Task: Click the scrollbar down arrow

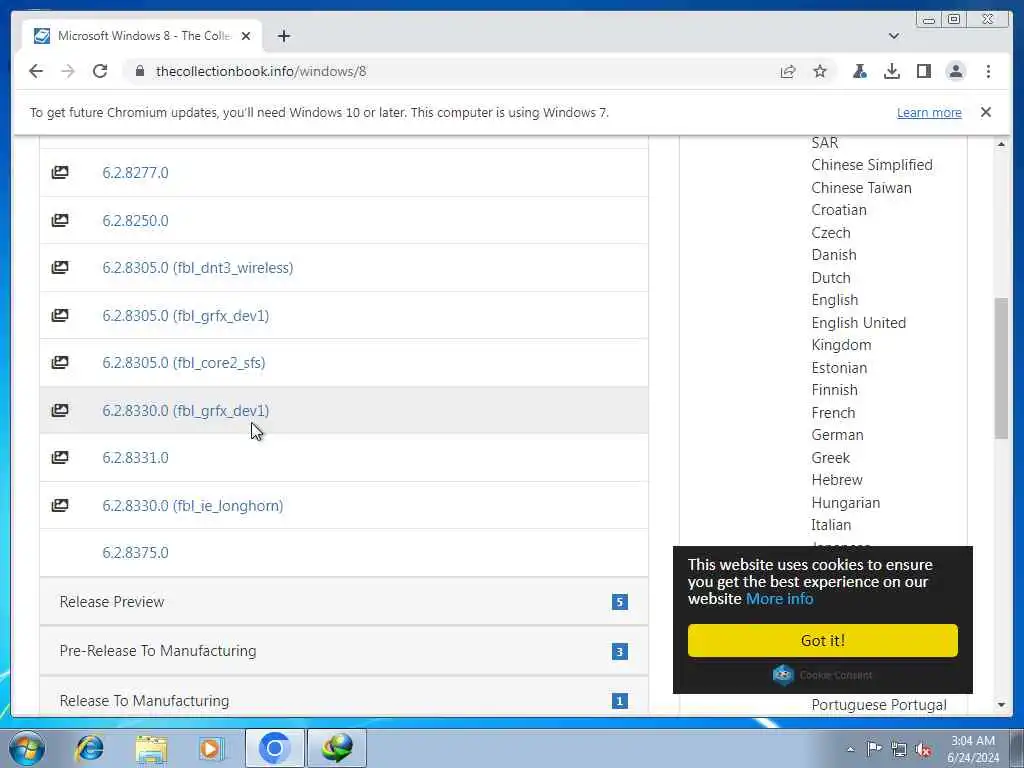Action: [1001, 705]
